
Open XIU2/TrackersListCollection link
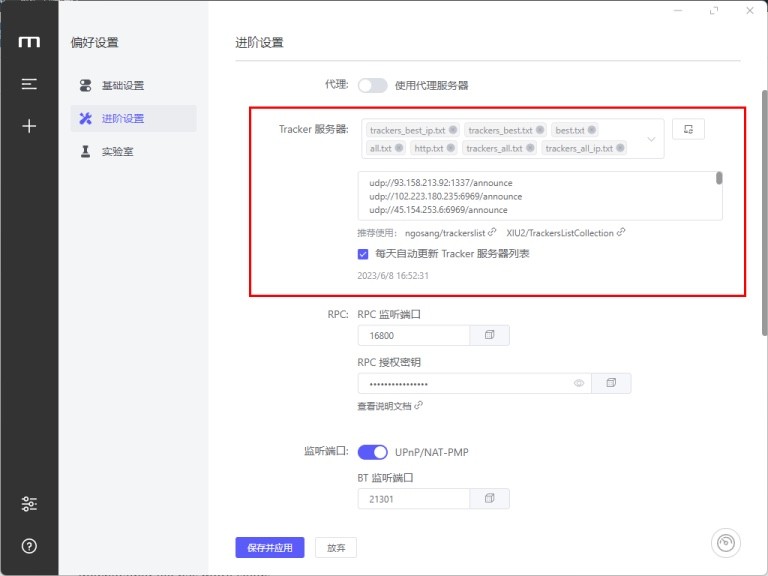tap(565, 233)
